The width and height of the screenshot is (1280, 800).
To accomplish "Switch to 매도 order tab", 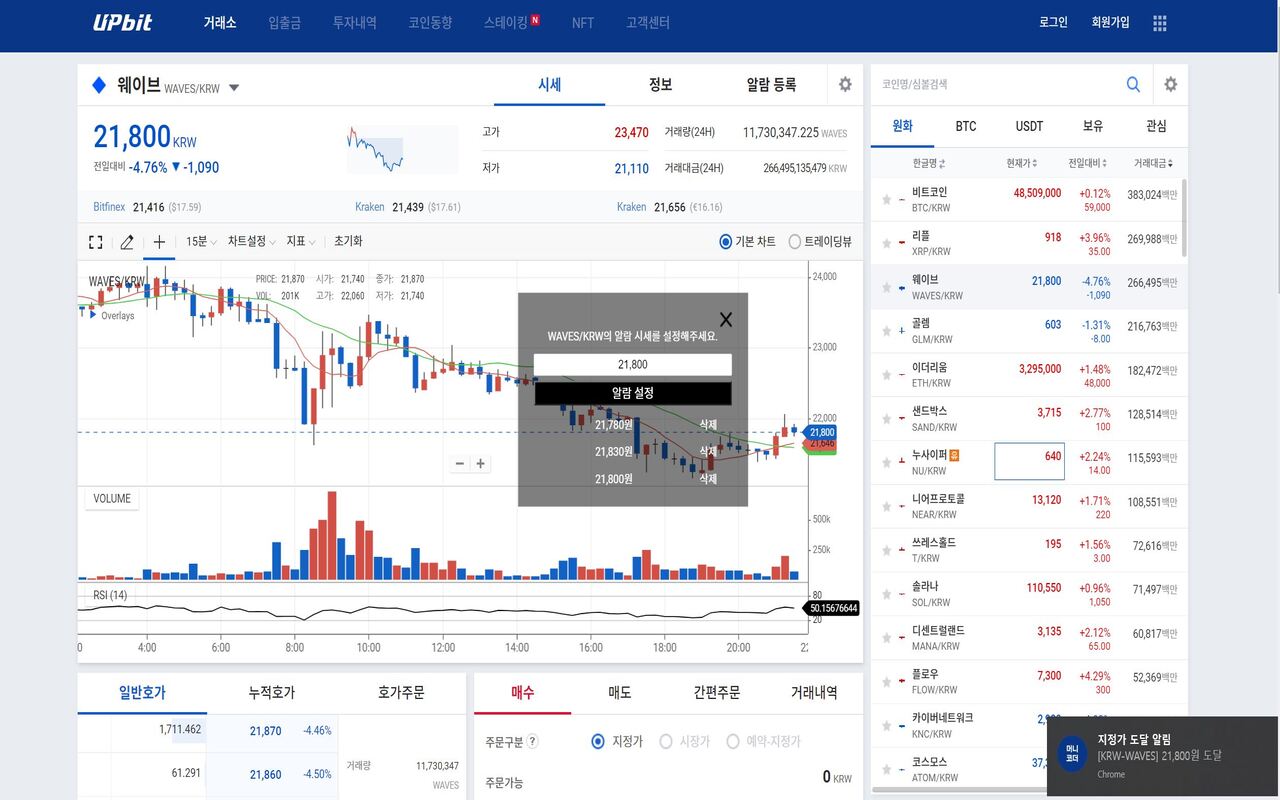I will [x=620, y=692].
